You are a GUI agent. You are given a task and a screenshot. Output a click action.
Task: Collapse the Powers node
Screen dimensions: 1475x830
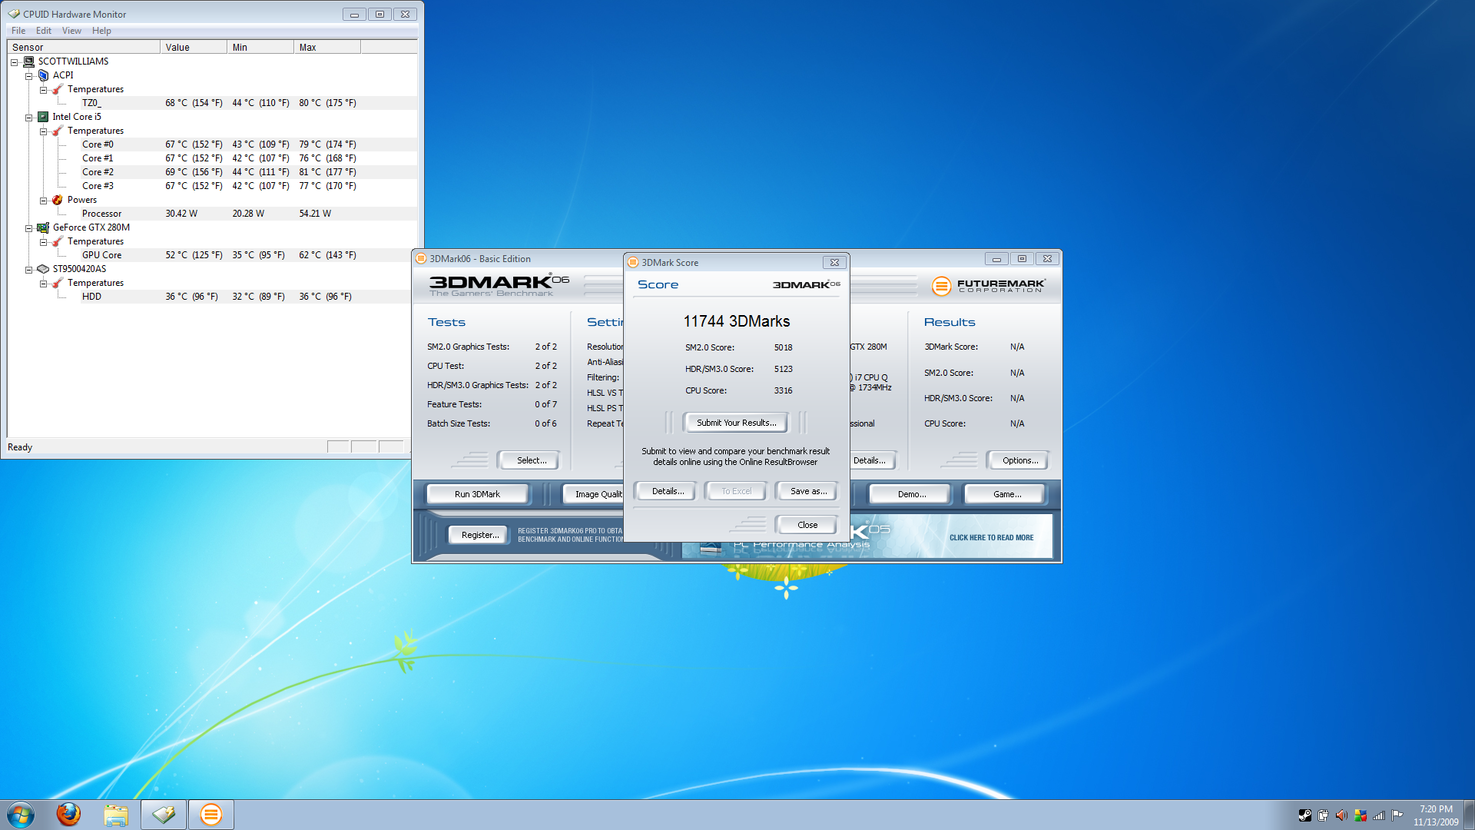(x=43, y=200)
